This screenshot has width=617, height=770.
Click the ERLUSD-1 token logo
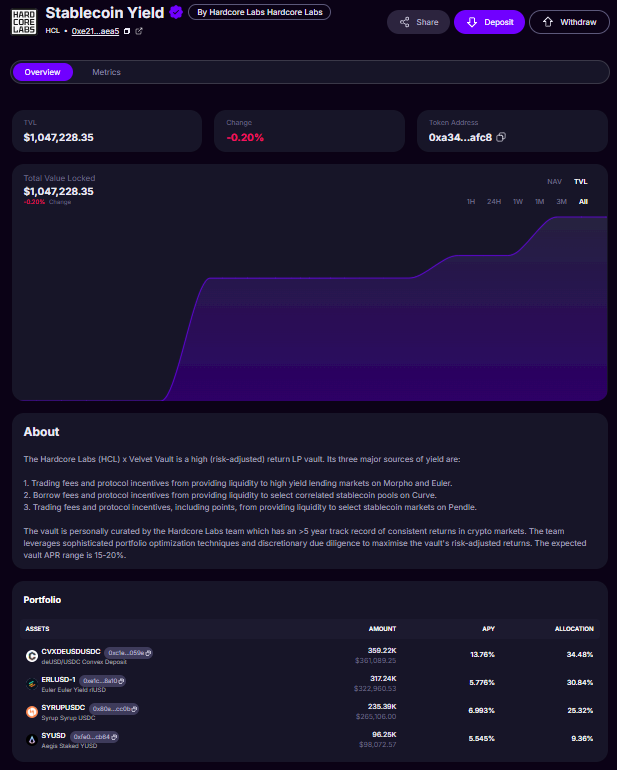pos(32,684)
